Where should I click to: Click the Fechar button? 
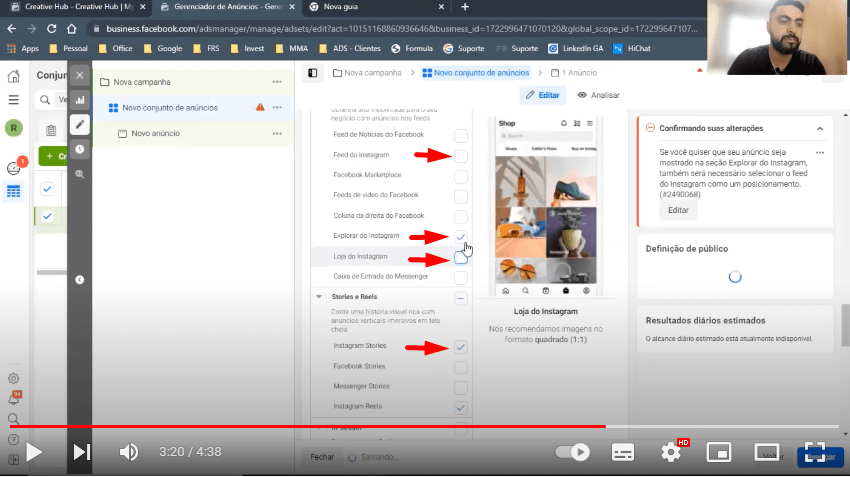coord(322,457)
